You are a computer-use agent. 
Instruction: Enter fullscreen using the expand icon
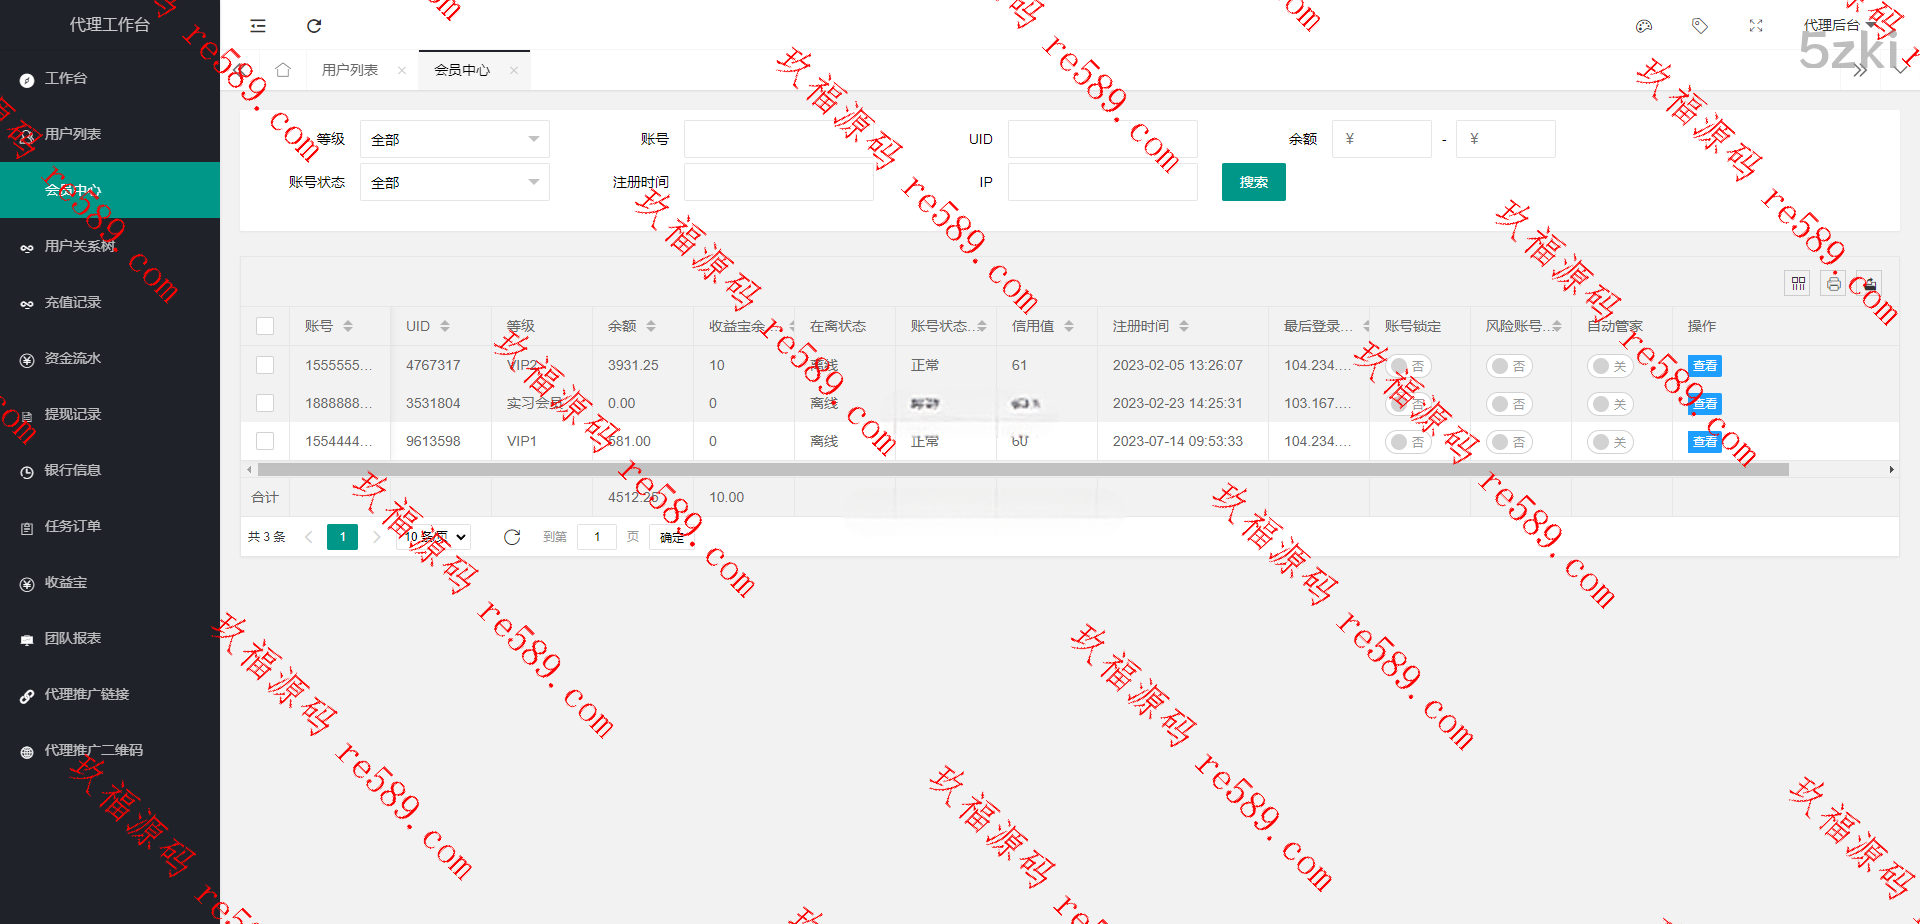coord(1755,26)
